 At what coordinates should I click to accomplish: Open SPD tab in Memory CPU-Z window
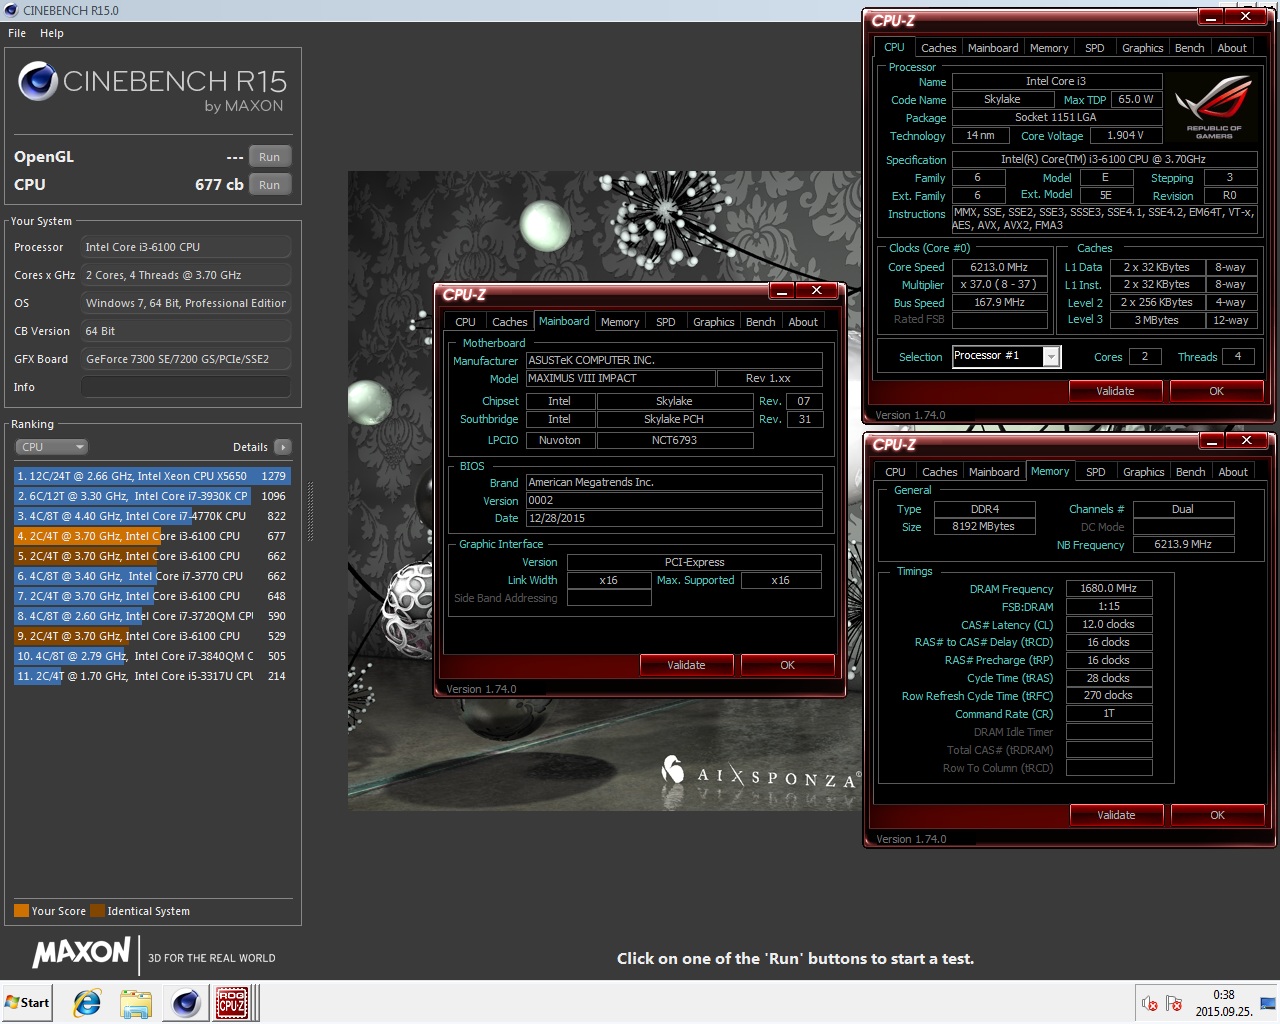click(1096, 472)
